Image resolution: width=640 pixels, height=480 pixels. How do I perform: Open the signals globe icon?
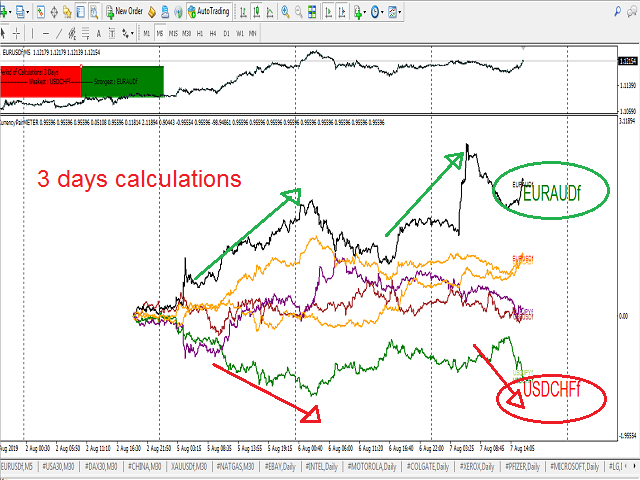tap(178, 12)
